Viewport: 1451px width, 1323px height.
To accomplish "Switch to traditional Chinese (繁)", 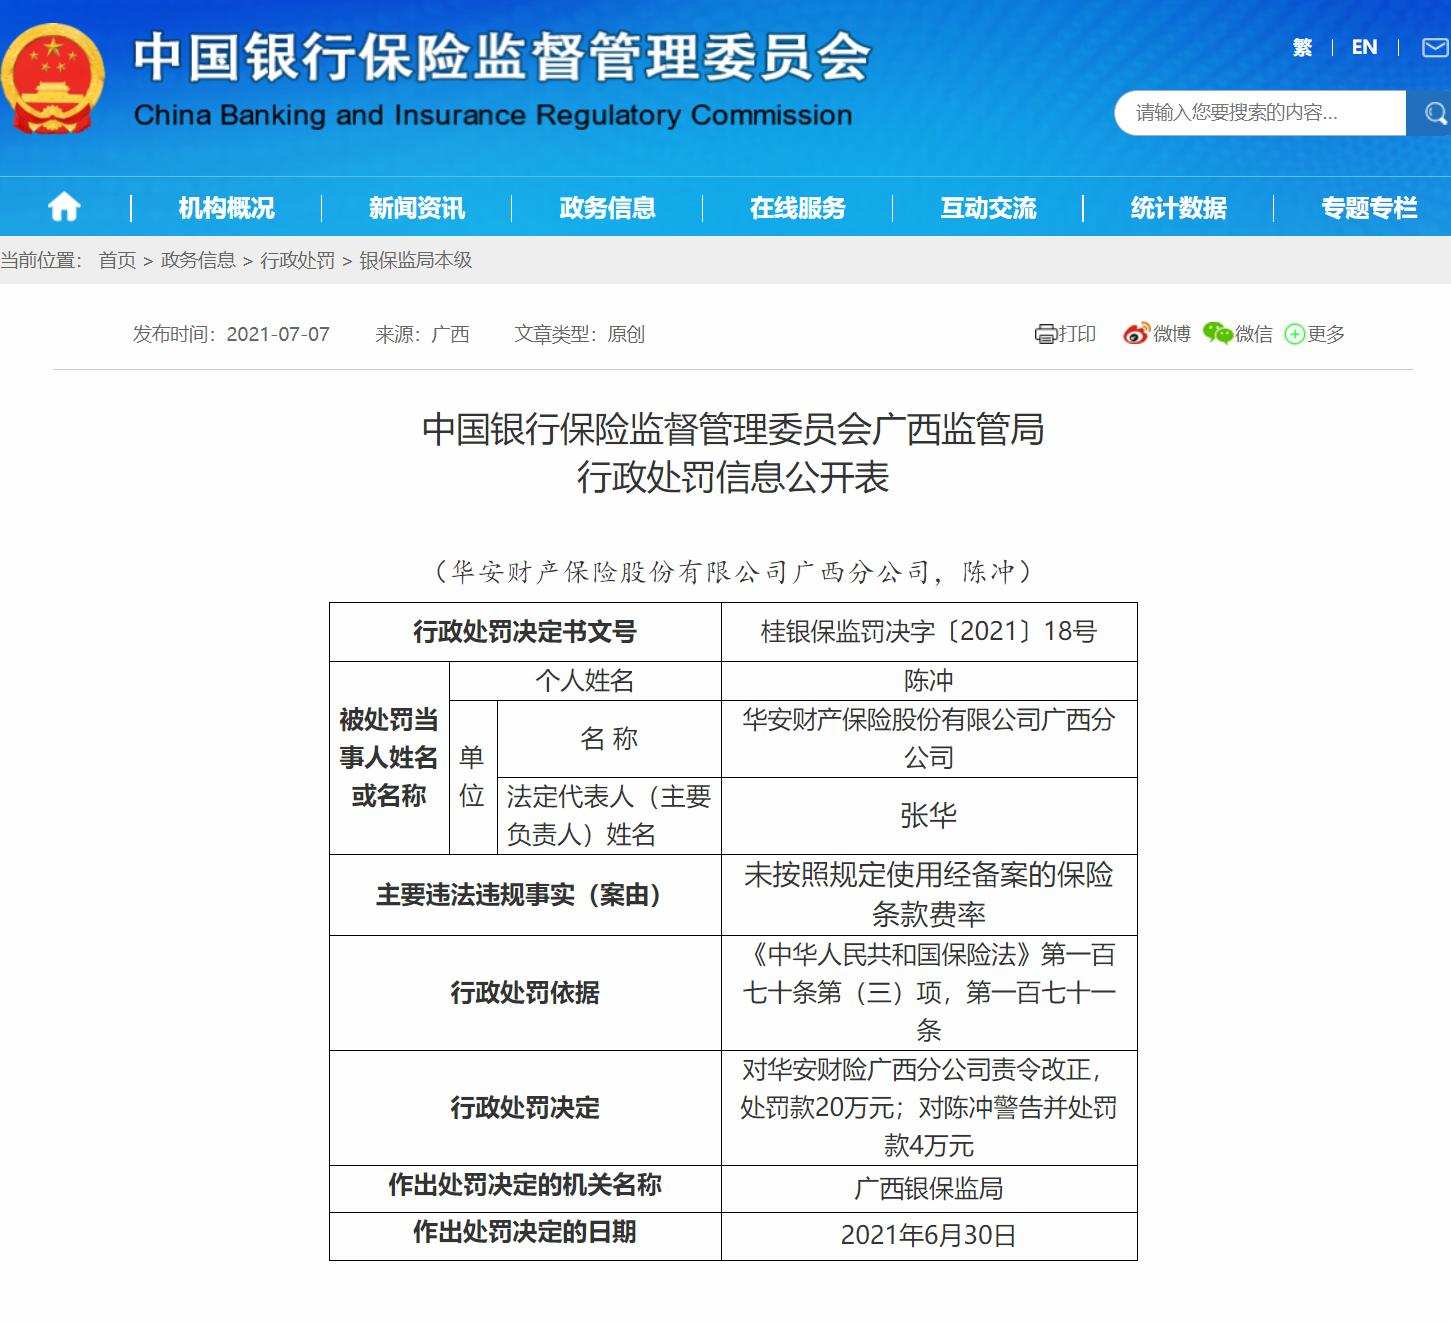I will coord(1302,47).
